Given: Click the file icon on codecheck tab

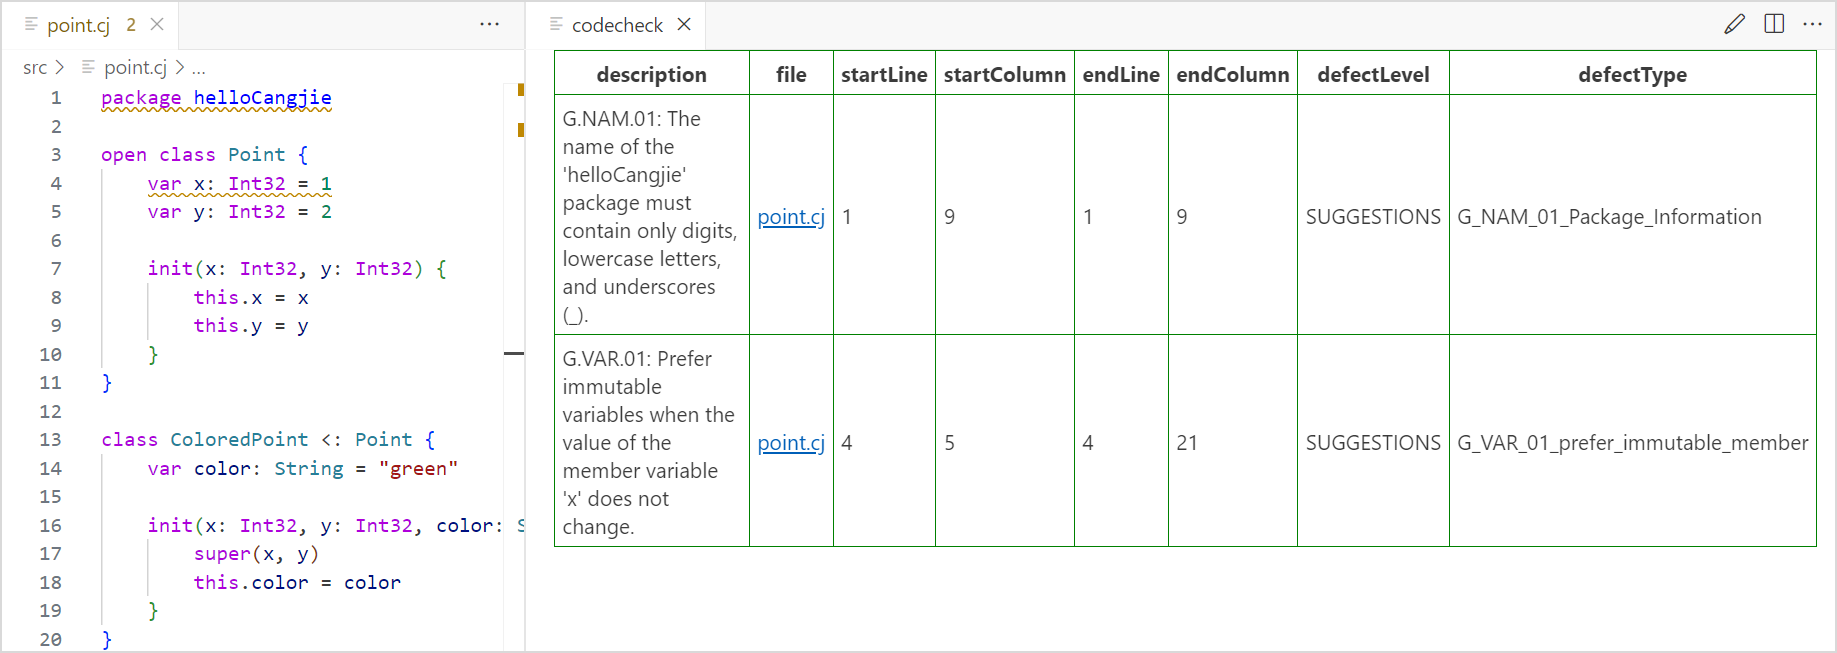Looking at the screenshot, I should click(556, 24).
